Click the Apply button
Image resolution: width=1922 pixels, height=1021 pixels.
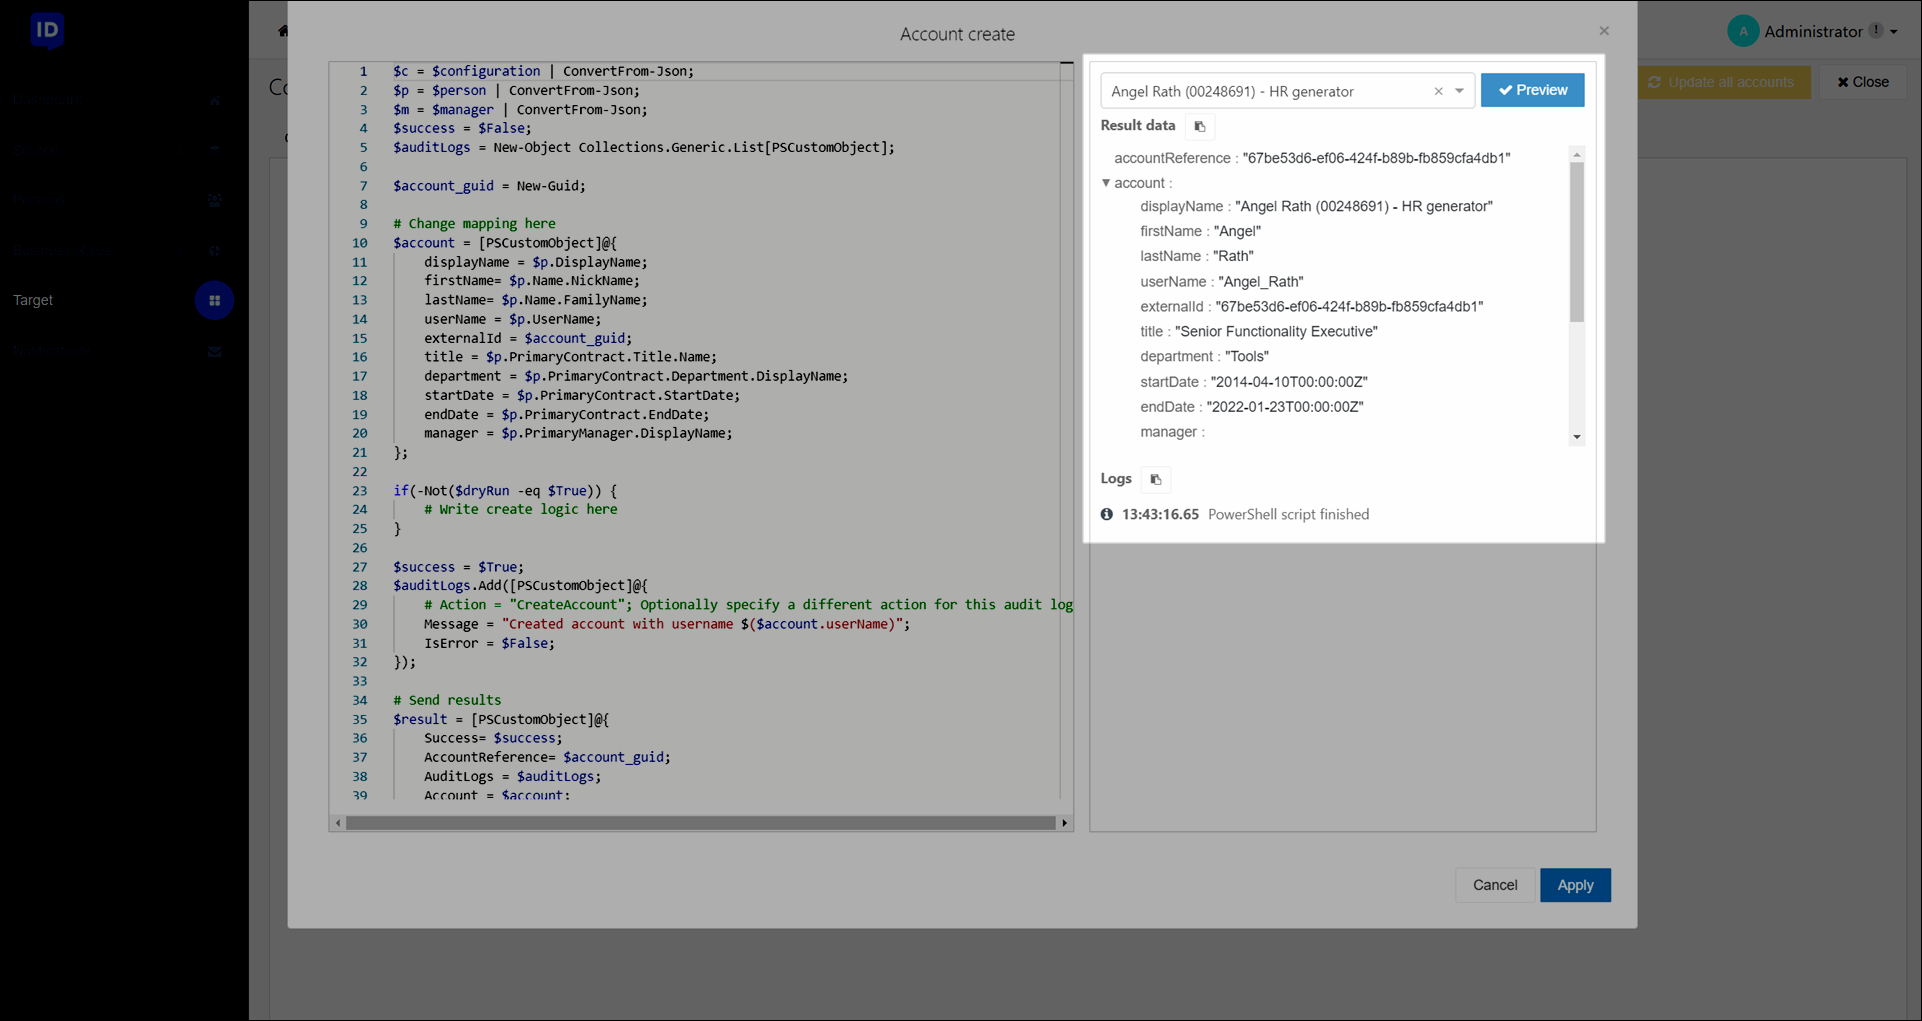[x=1575, y=885]
